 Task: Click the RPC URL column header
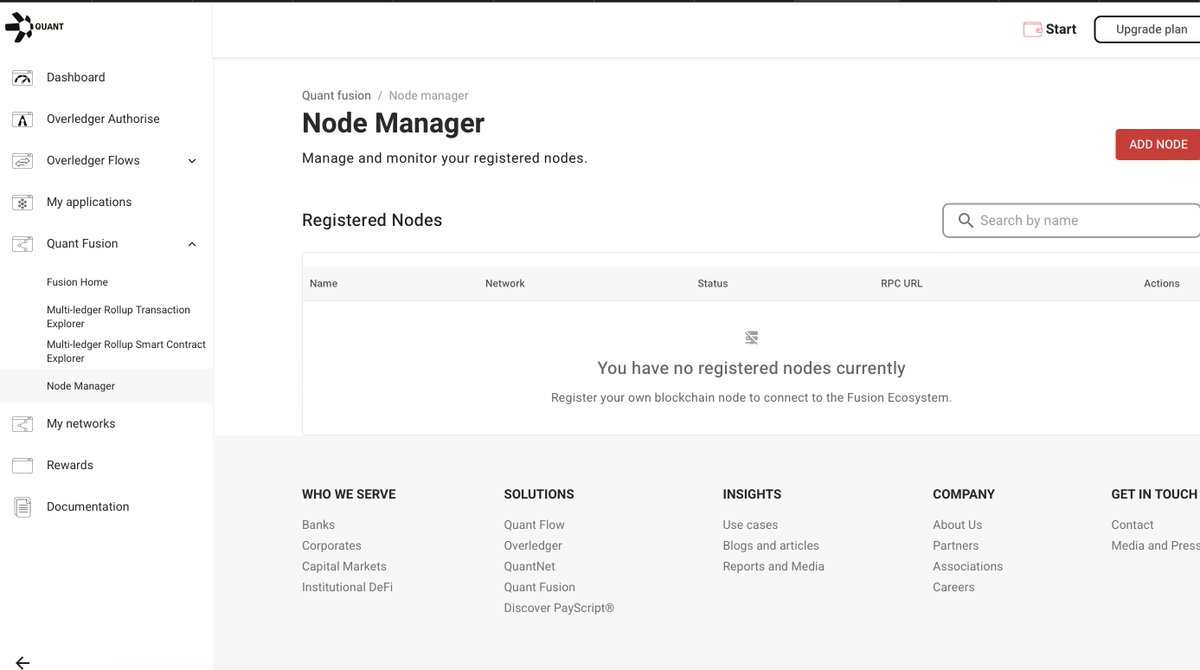coord(902,284)
